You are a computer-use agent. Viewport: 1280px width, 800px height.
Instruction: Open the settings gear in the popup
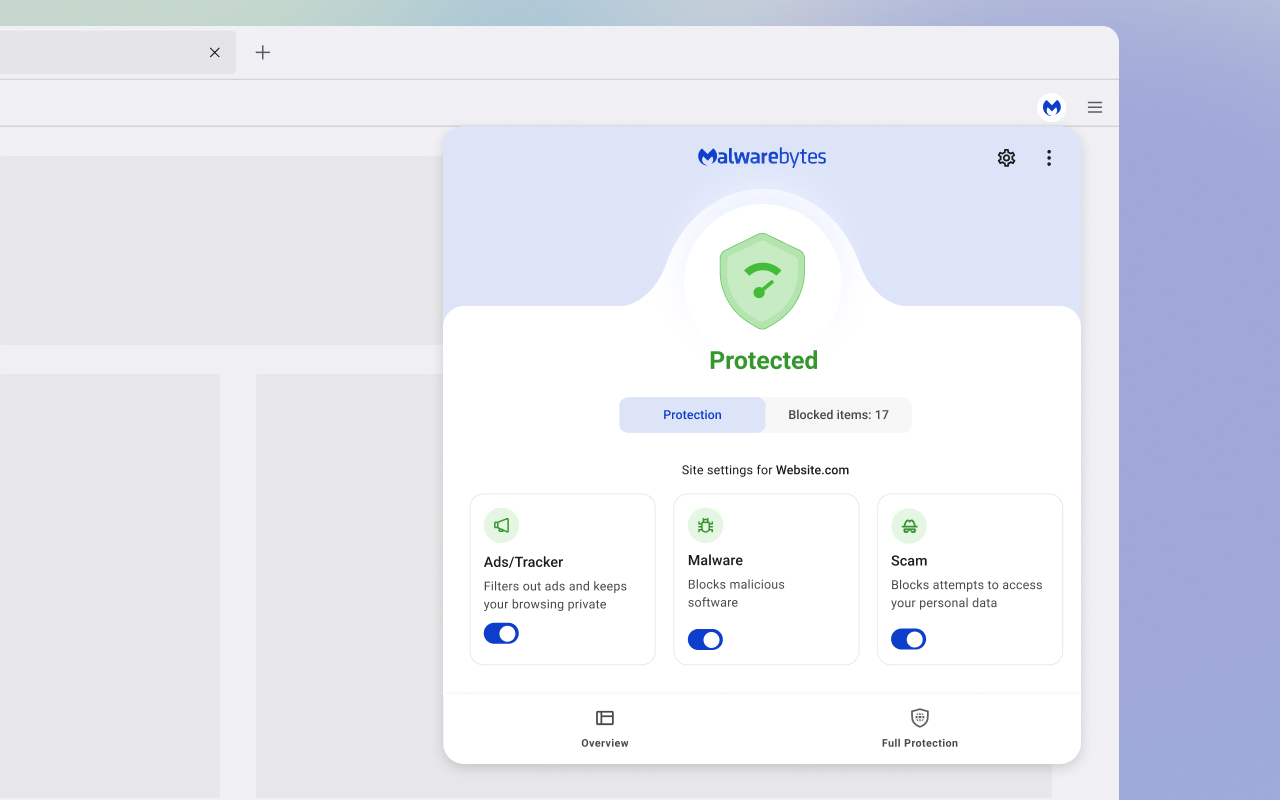point(1006,158)
